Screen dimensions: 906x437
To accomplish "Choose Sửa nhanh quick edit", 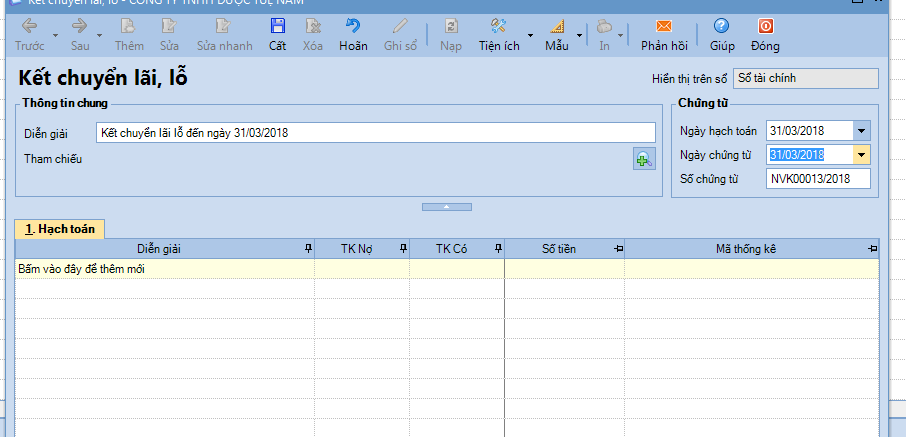I will (x=224, y=35).
